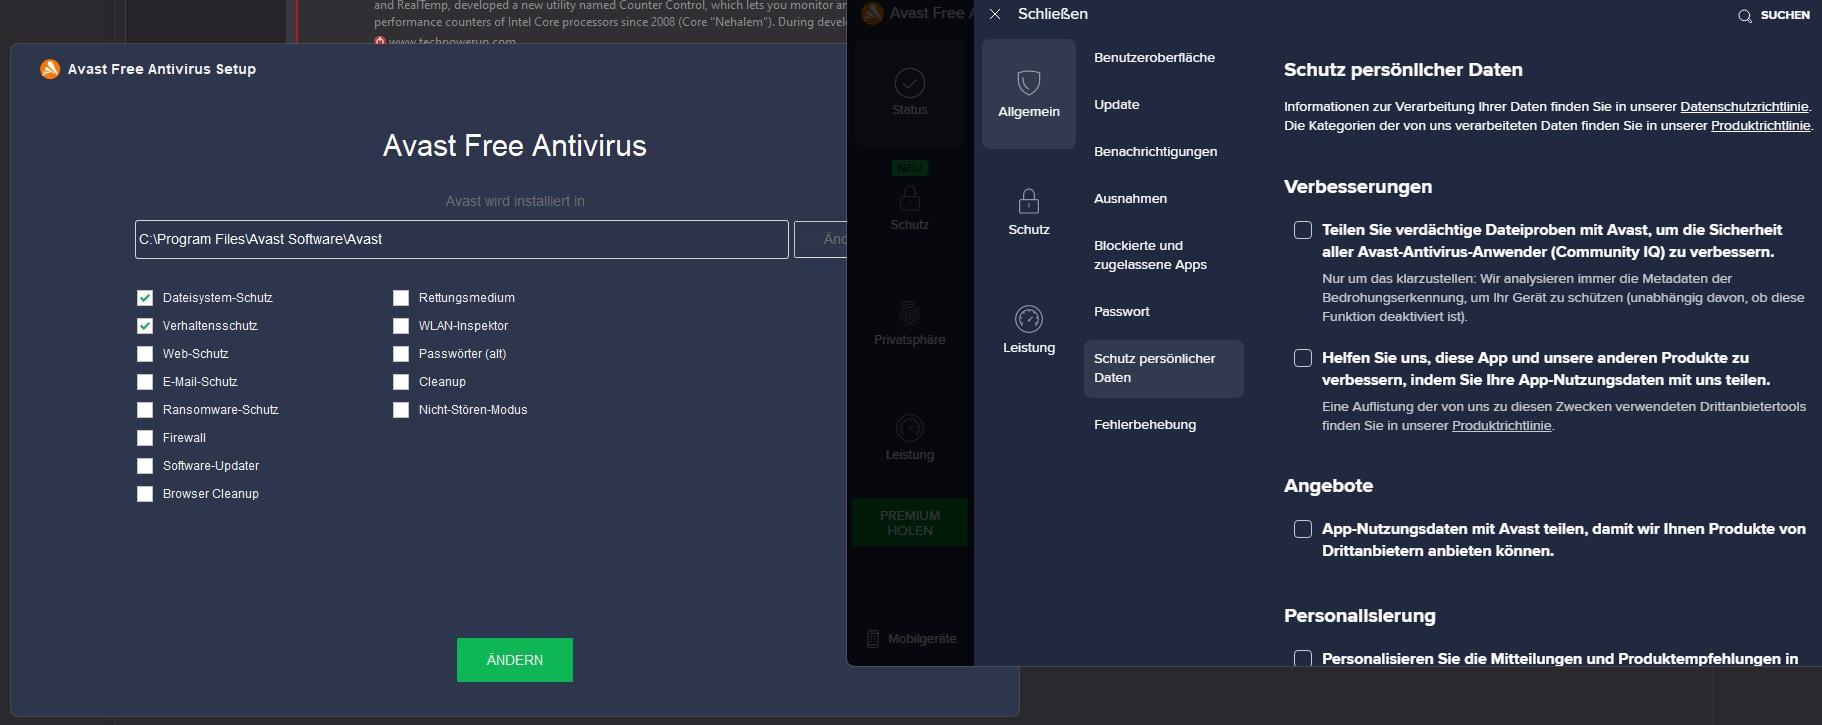The height and width of the screenshot is (725, 1822).
Task: Click the installation path input field
Action: point(462,240)
